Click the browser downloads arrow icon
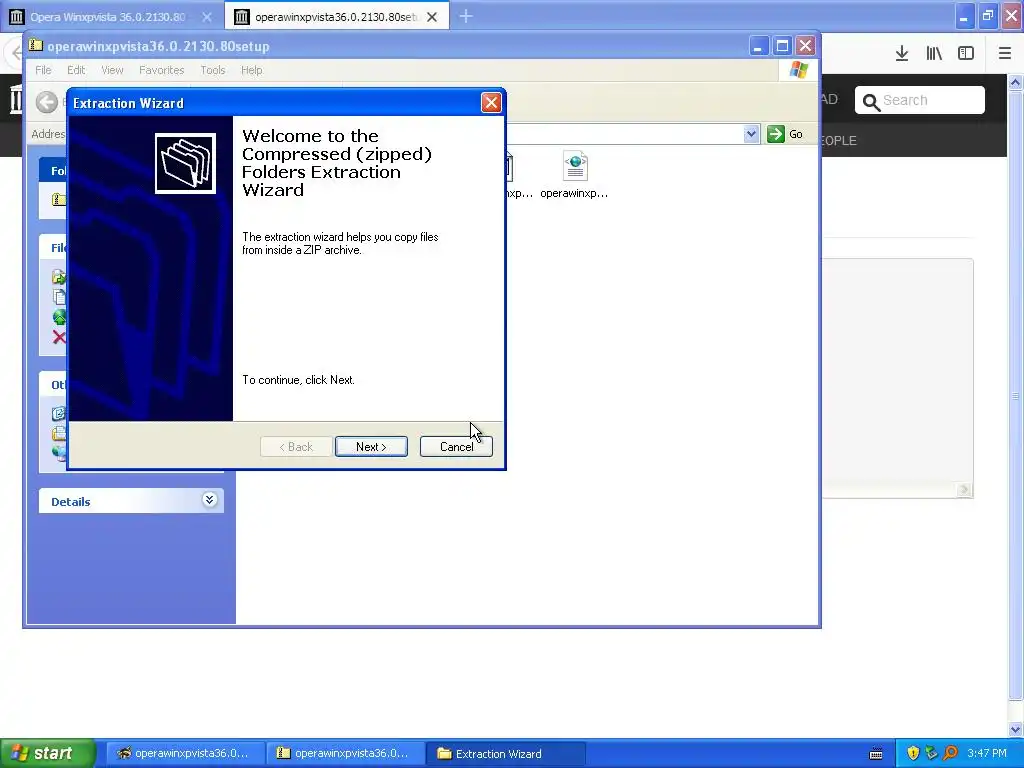 (x=902, y=54)
